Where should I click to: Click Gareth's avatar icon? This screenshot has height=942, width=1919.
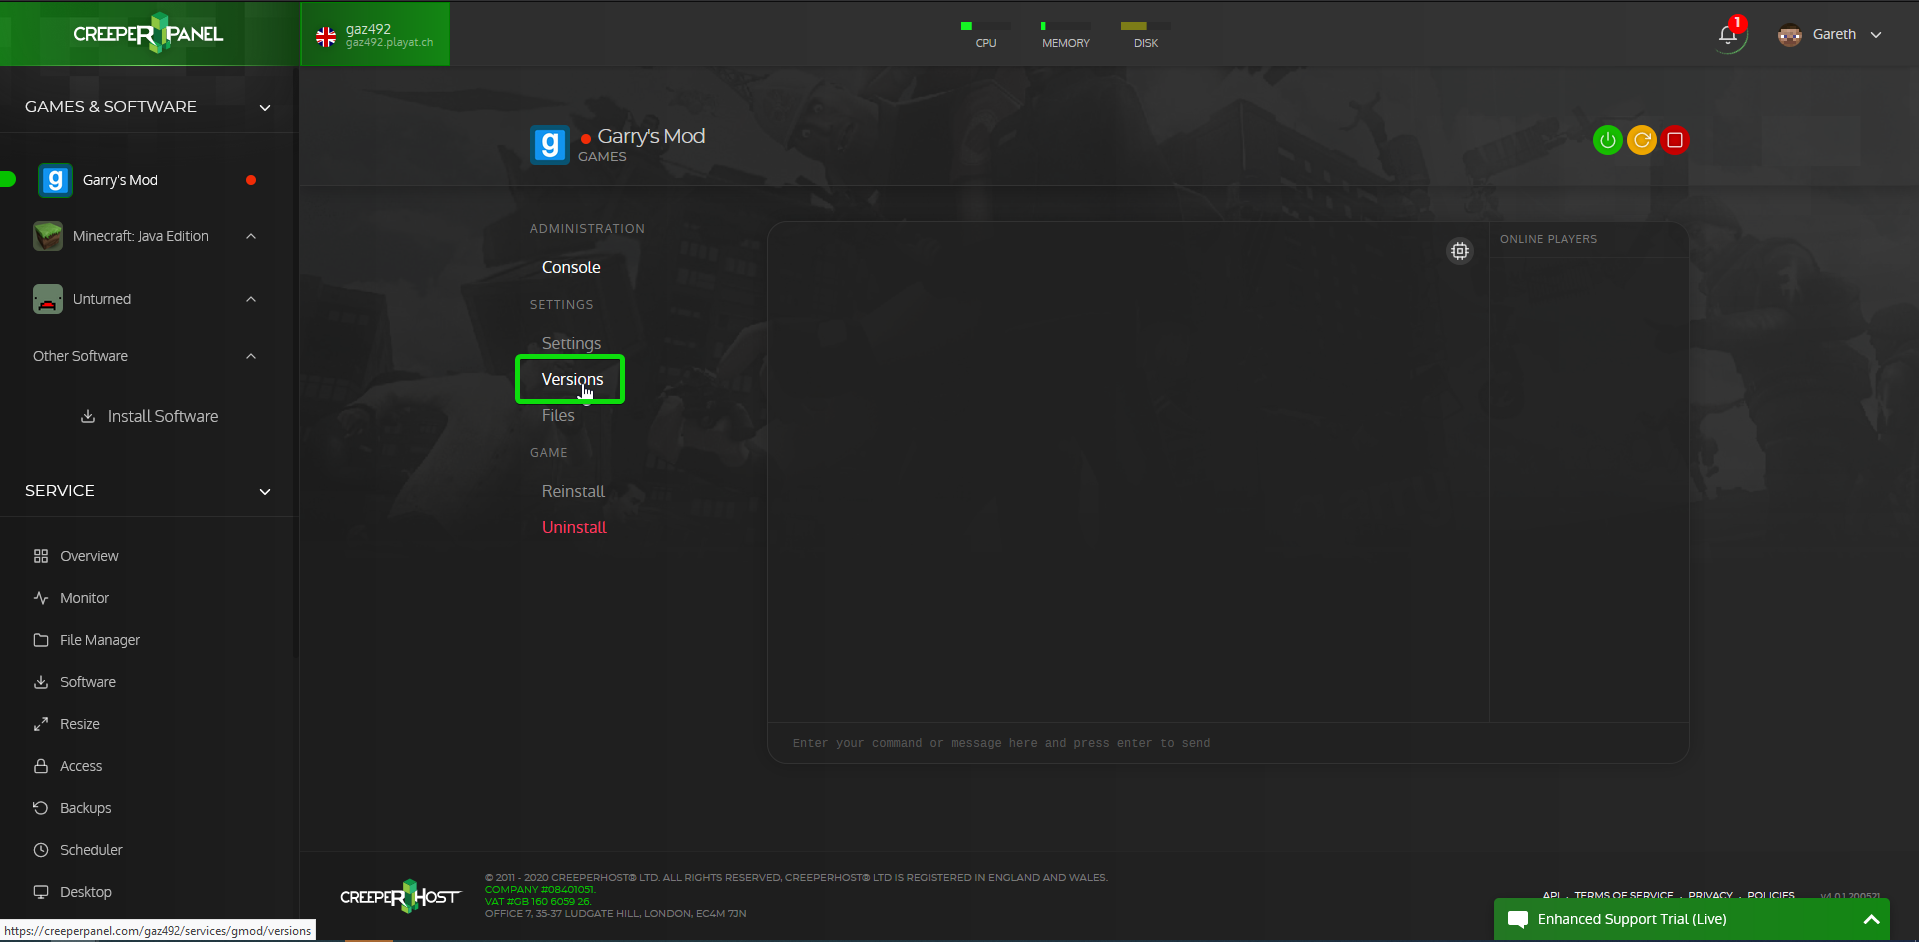click(x=1789, y=35)
